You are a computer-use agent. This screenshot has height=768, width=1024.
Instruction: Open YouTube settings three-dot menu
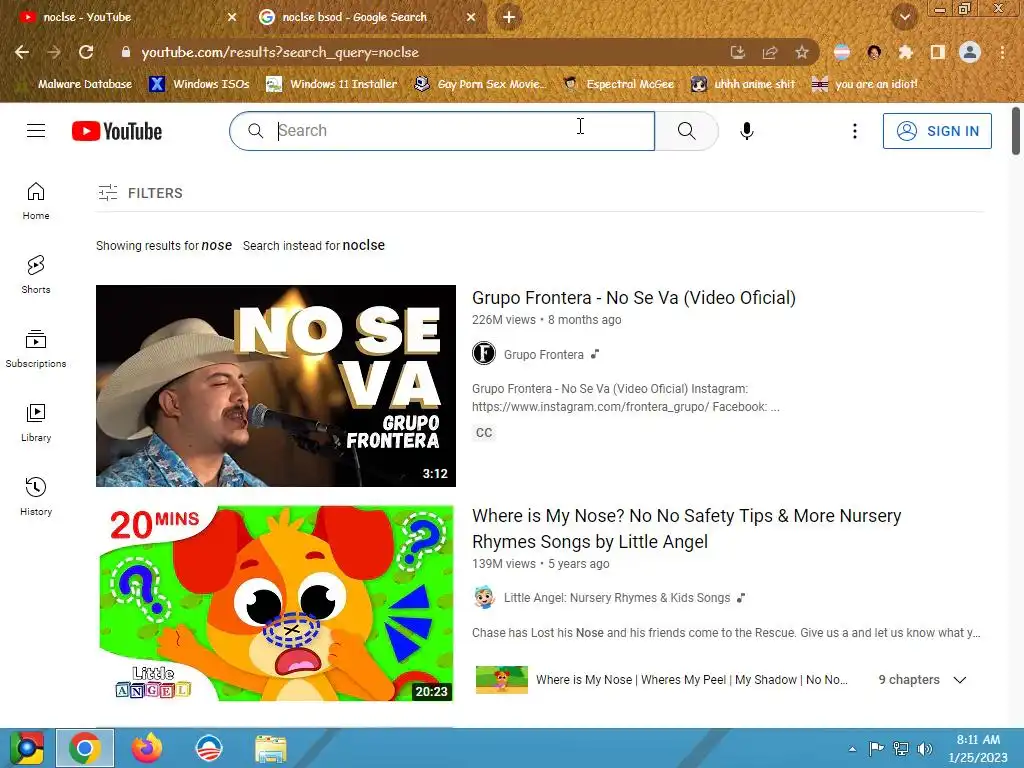coord(854,131)
